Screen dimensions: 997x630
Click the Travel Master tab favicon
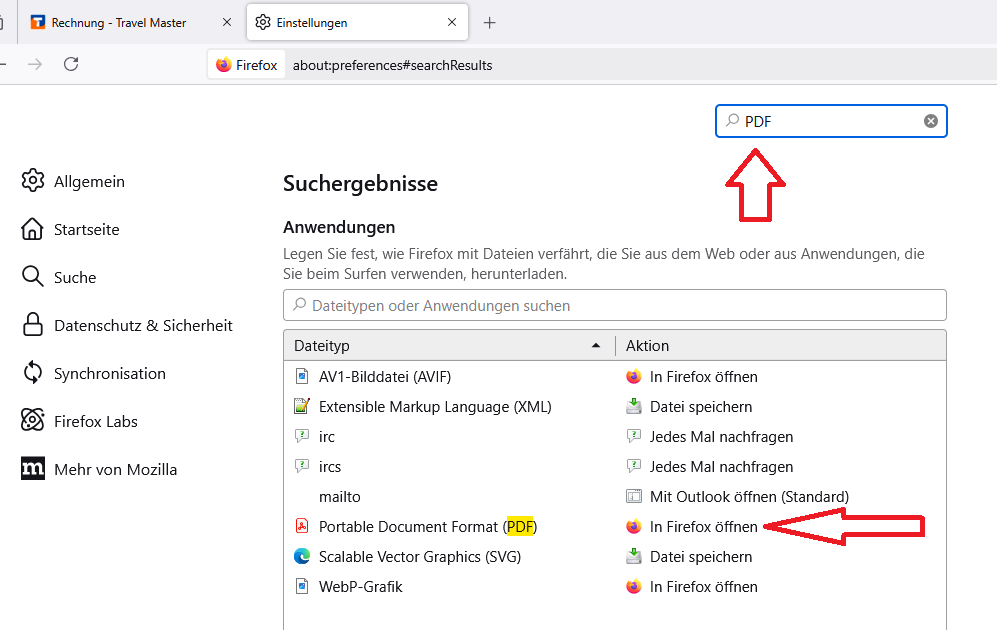click(x=38, y=22)
